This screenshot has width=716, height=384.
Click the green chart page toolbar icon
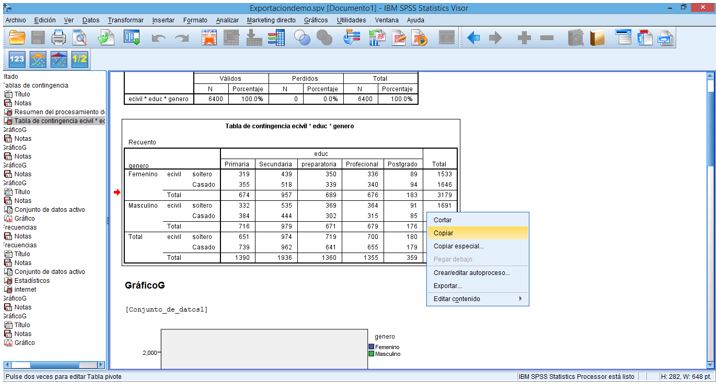click(x=377, y=37)
